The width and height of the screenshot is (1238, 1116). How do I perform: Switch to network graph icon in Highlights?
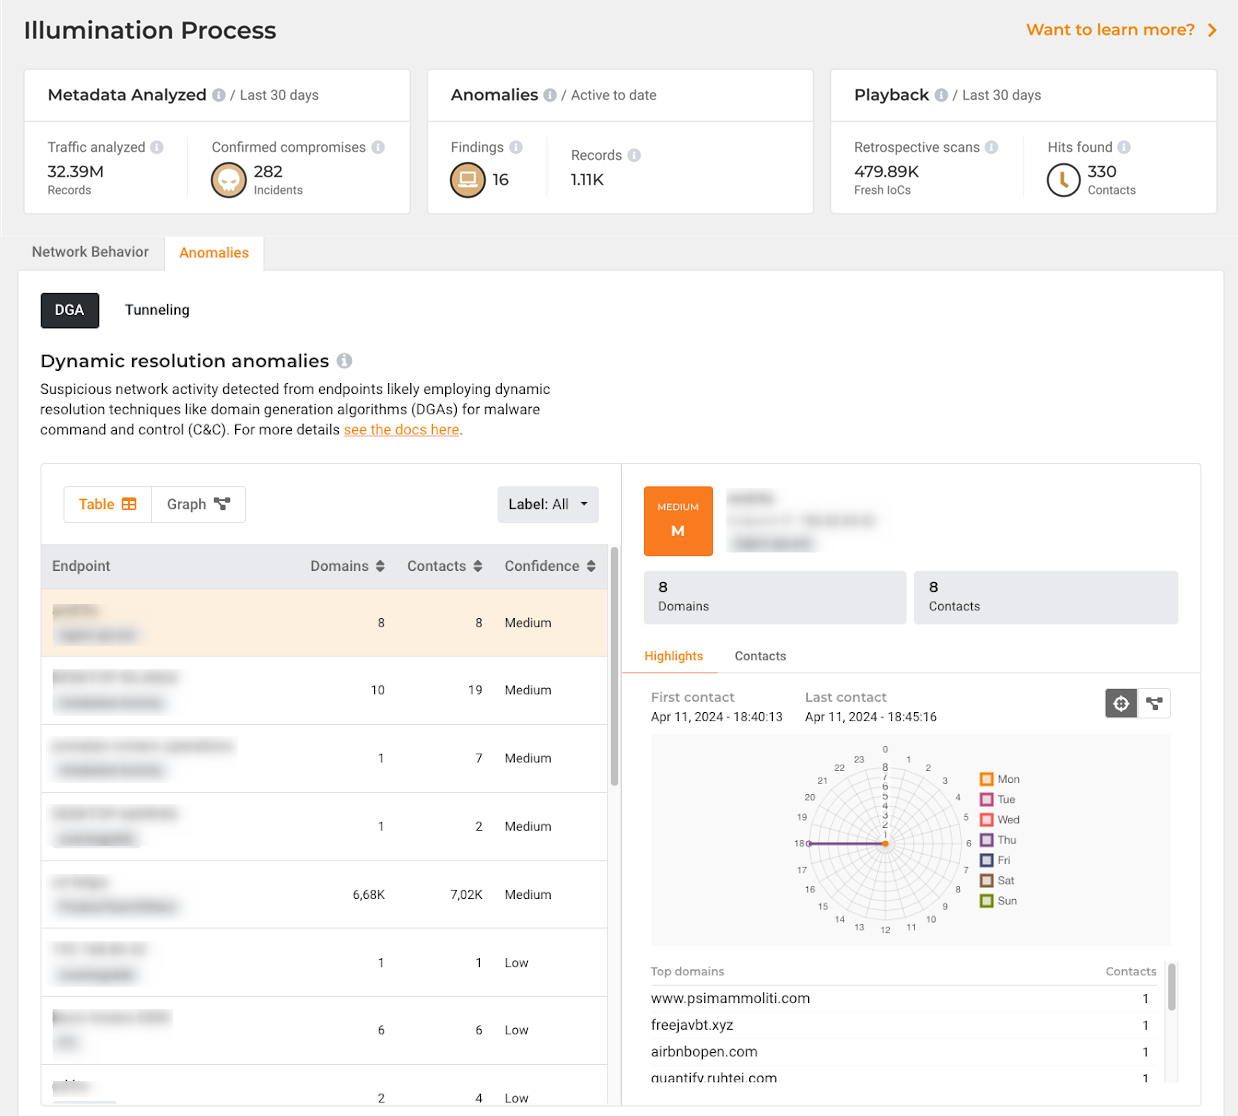point(1154,704)
